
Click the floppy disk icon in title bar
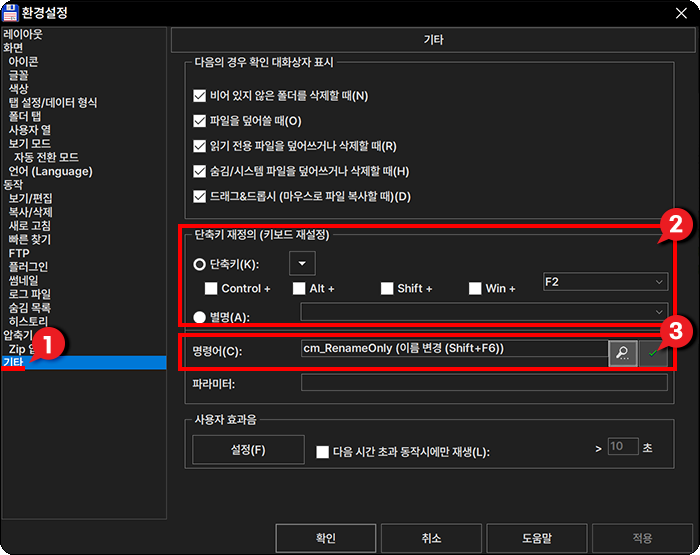(10, 13)
